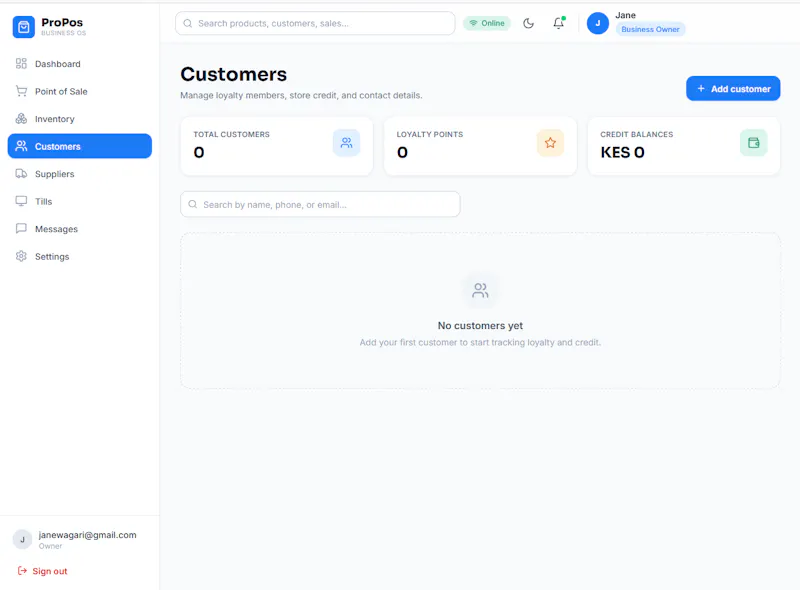Click the No customers yet heading

pos(480,326)
